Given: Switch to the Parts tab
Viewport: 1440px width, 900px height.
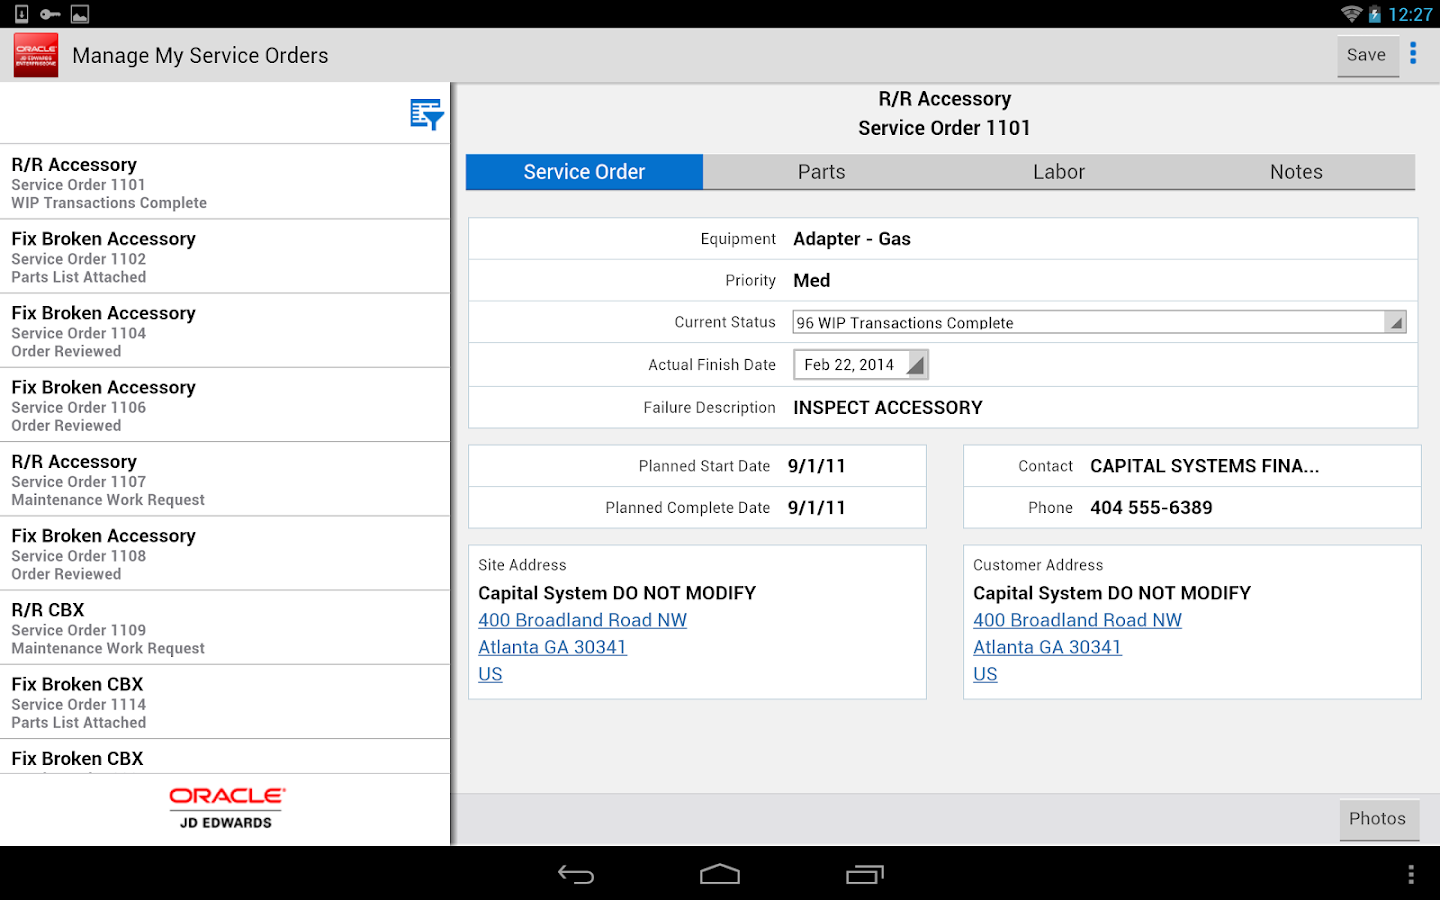Looking at the screenshot, I should pos(821,172).
